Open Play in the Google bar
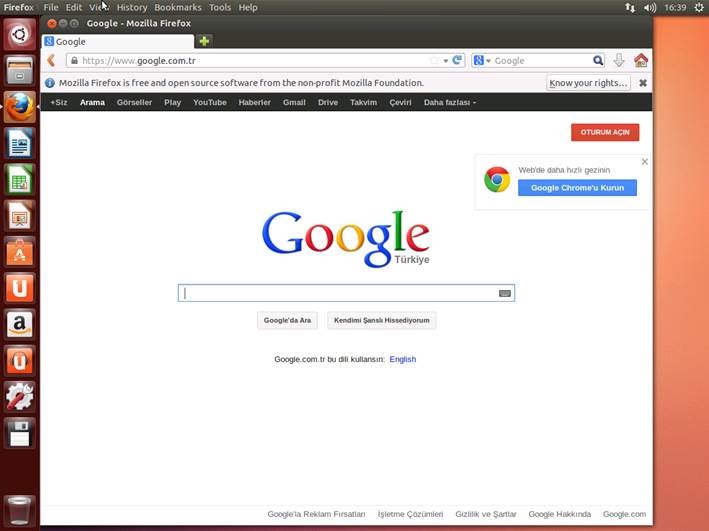The image size is (709, 531). 172,102
